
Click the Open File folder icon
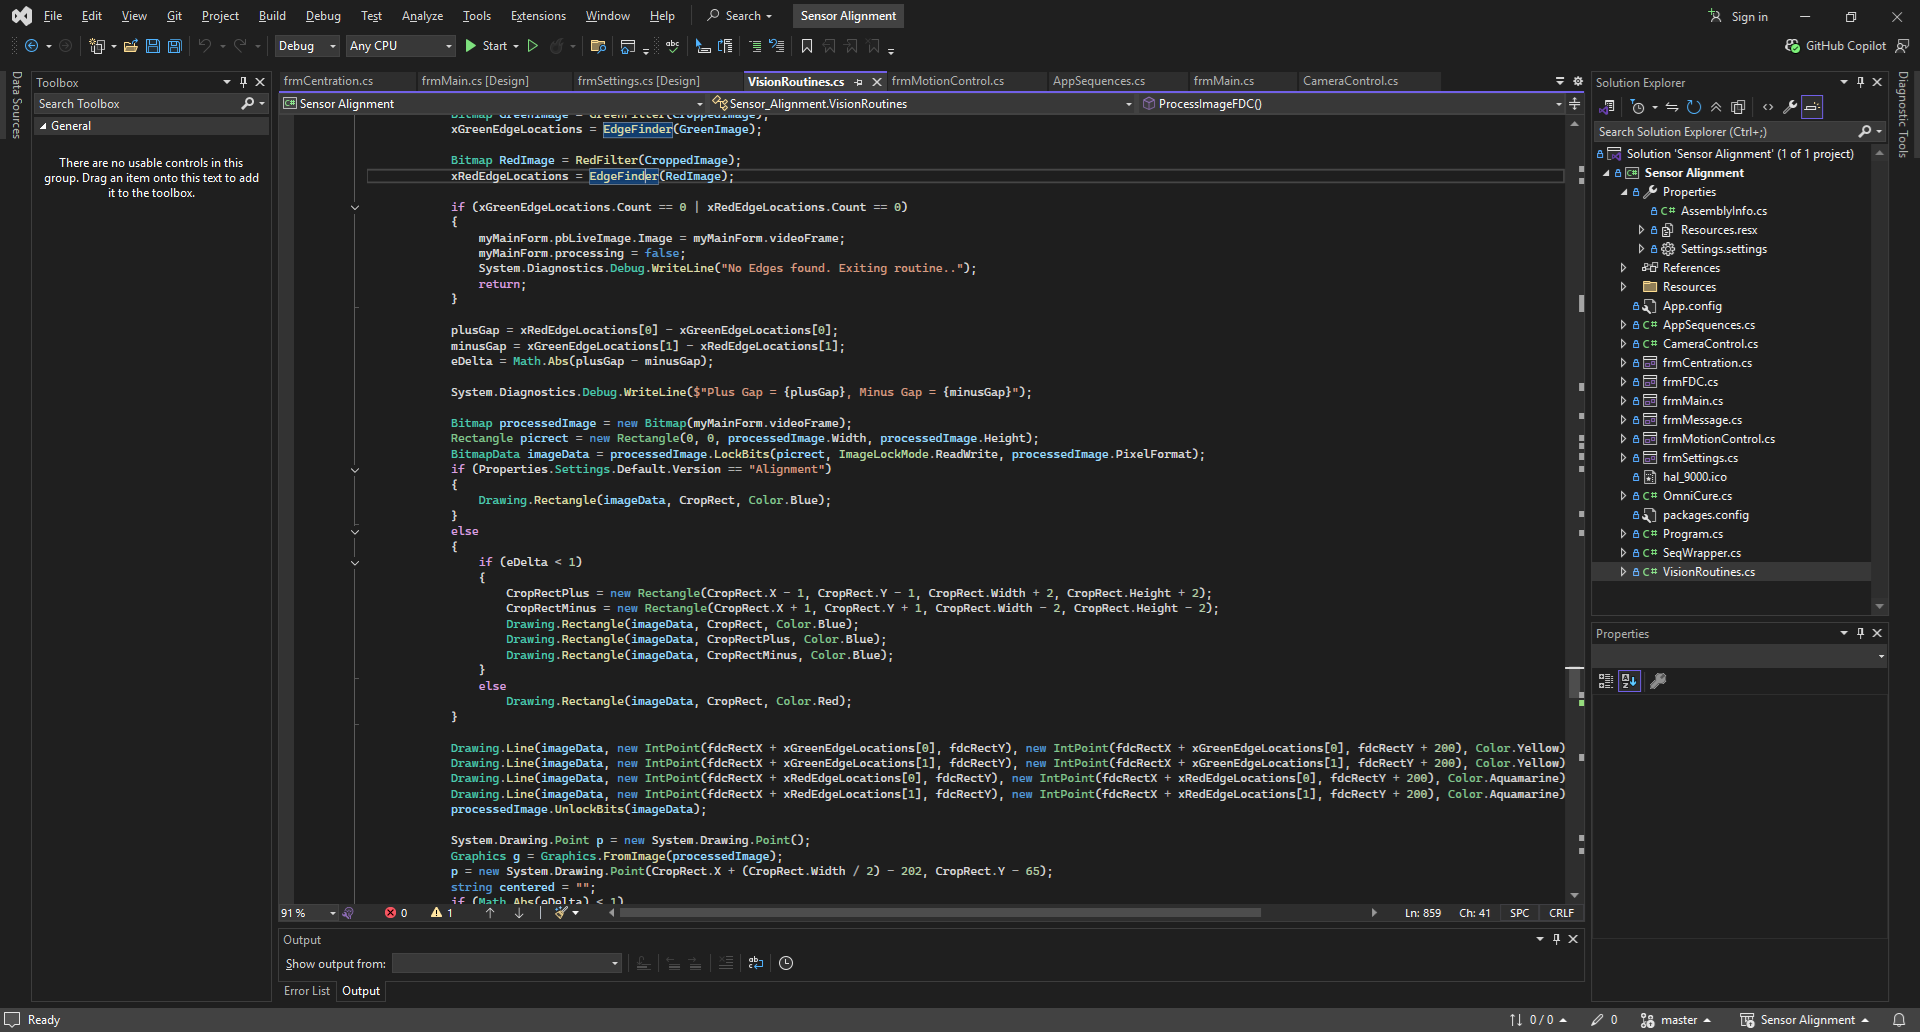[130, 46]
